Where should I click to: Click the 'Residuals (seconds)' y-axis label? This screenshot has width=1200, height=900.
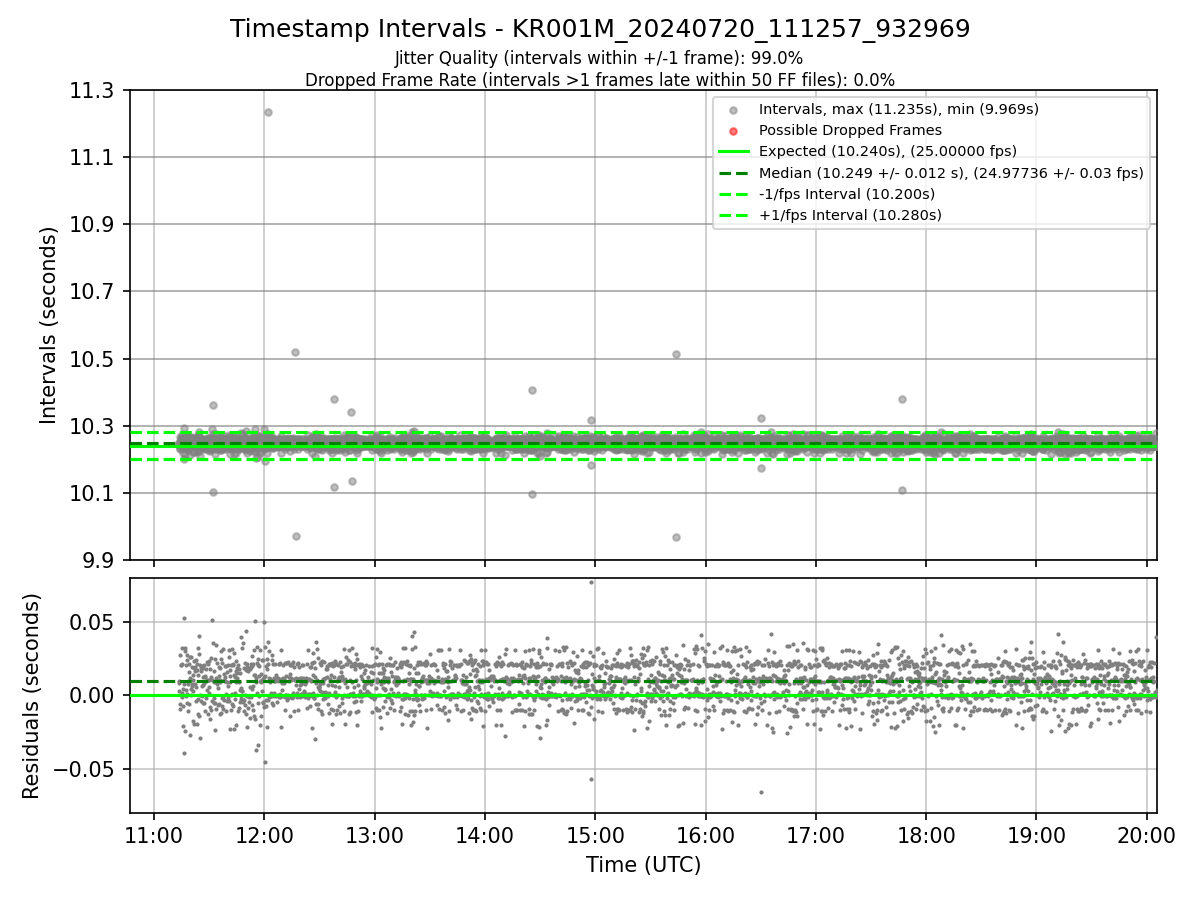31,696
